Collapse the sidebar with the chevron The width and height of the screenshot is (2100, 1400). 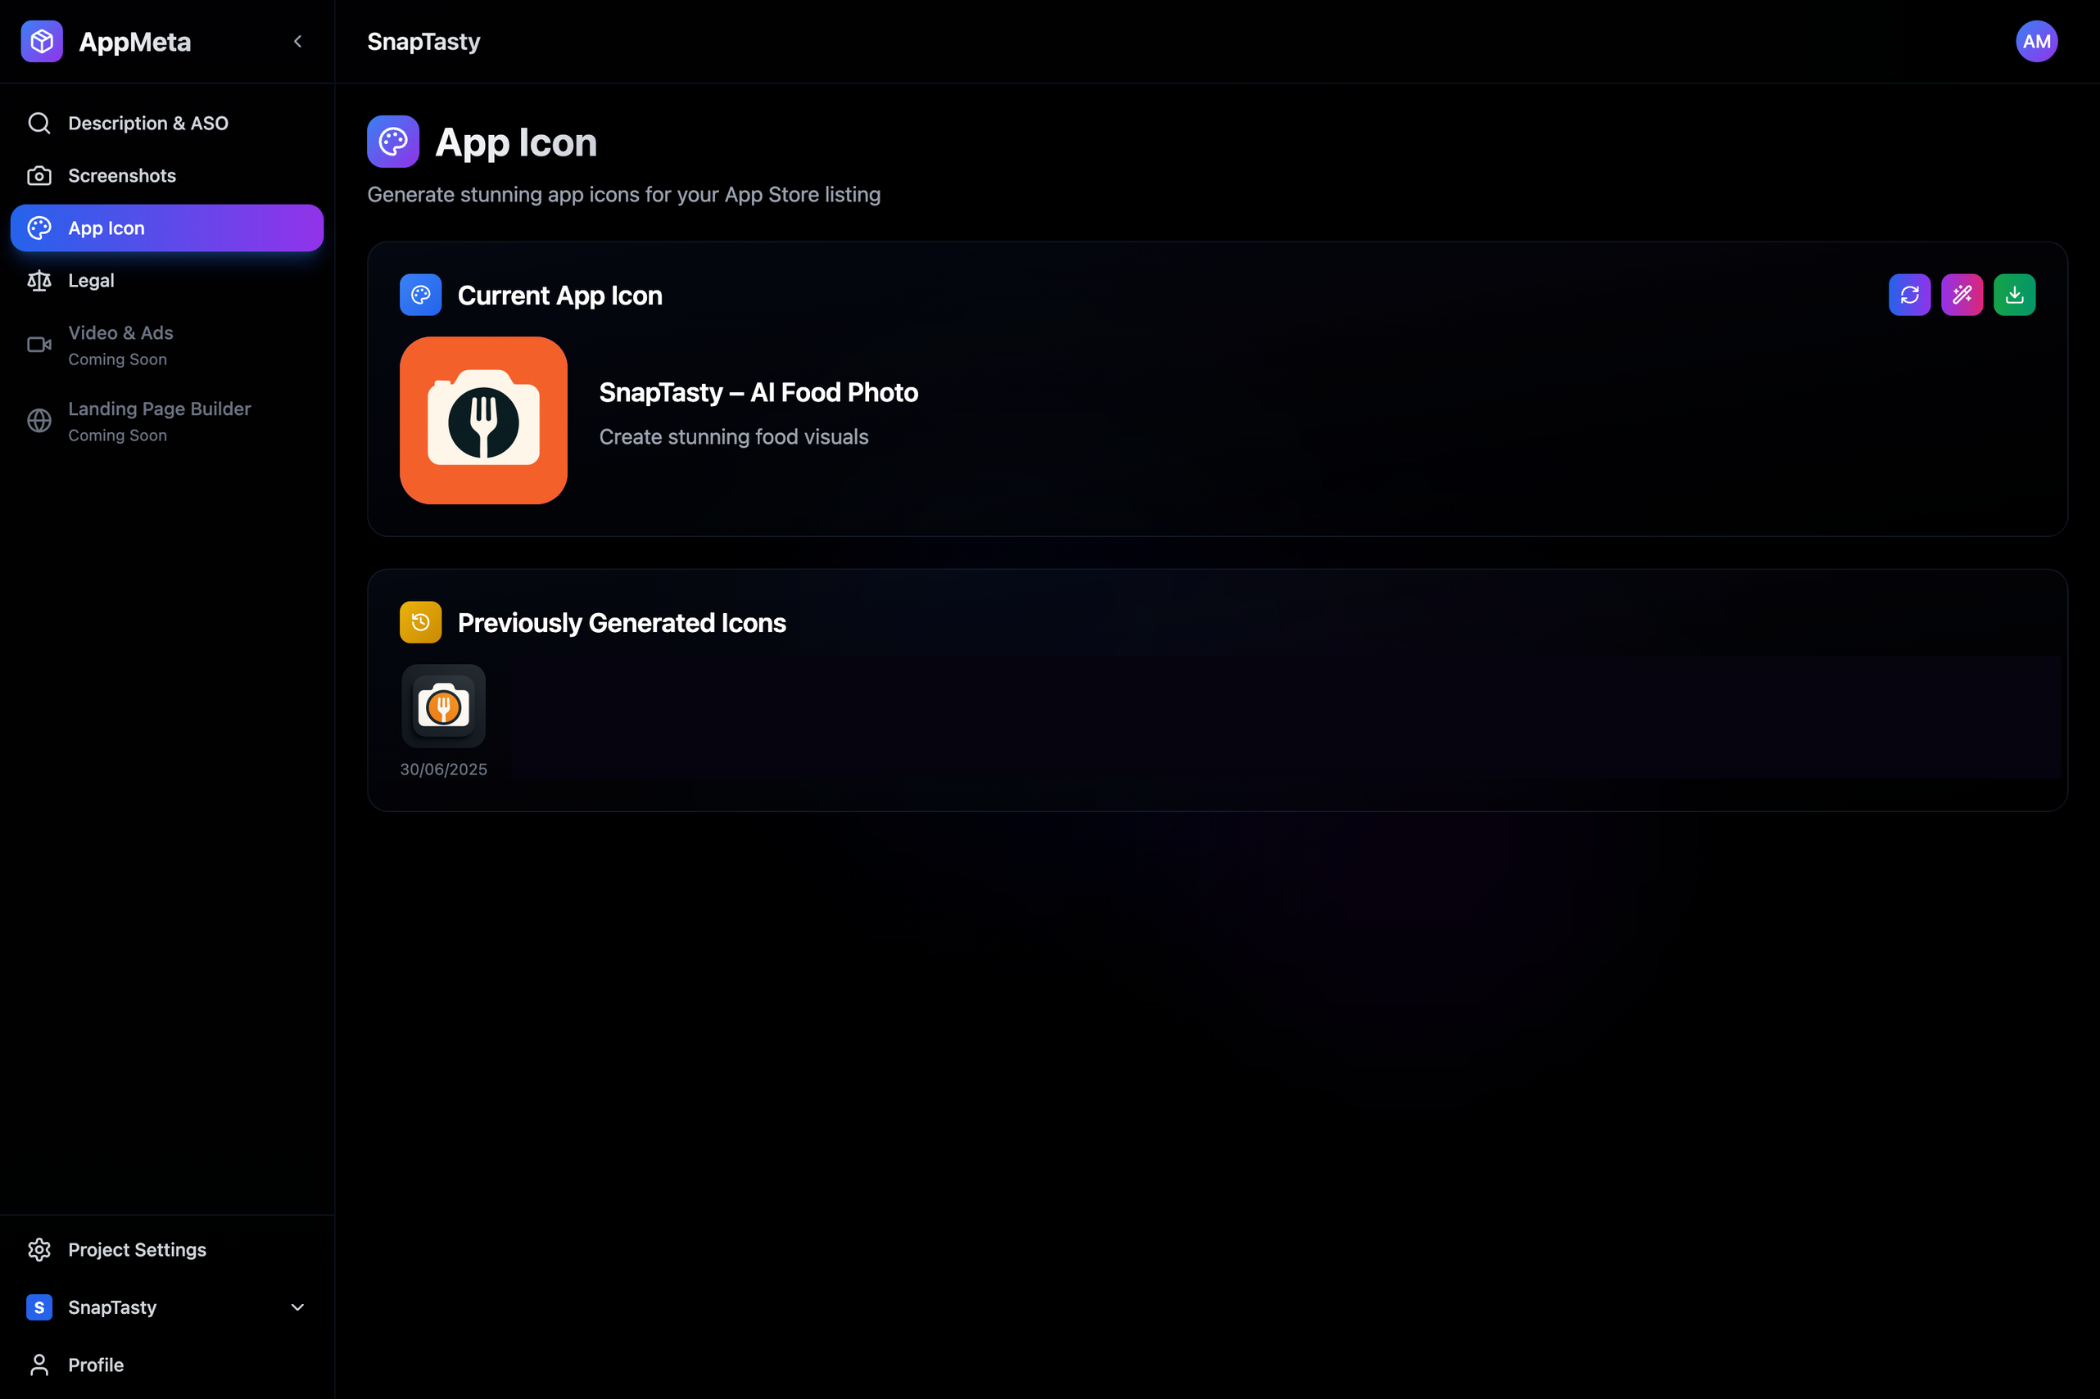coord(297,42)
